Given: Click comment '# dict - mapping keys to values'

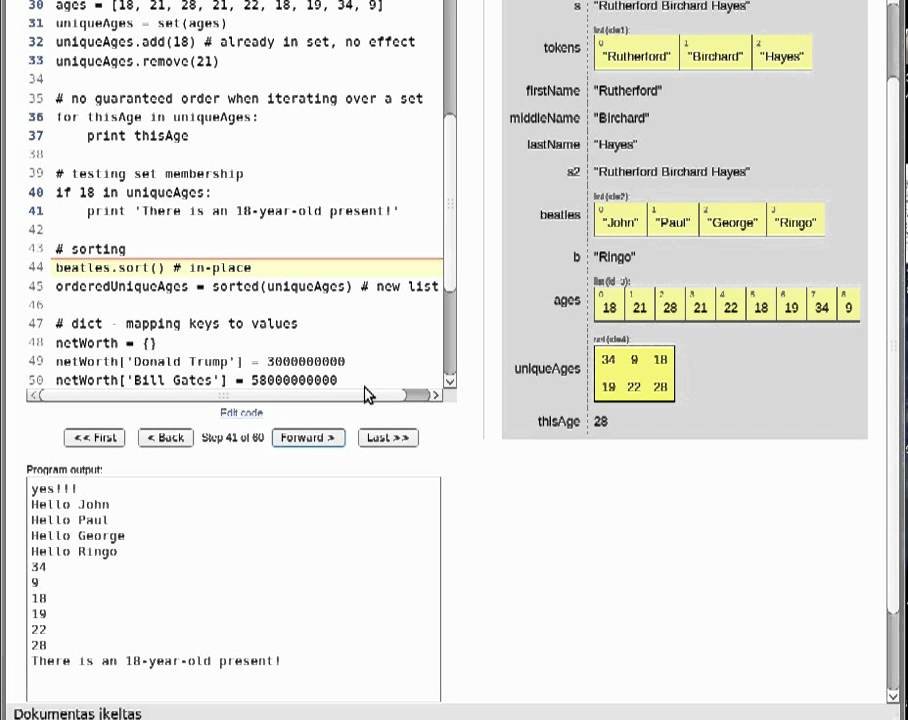Looking at the screenshot, I should click(x=177, y=323).
